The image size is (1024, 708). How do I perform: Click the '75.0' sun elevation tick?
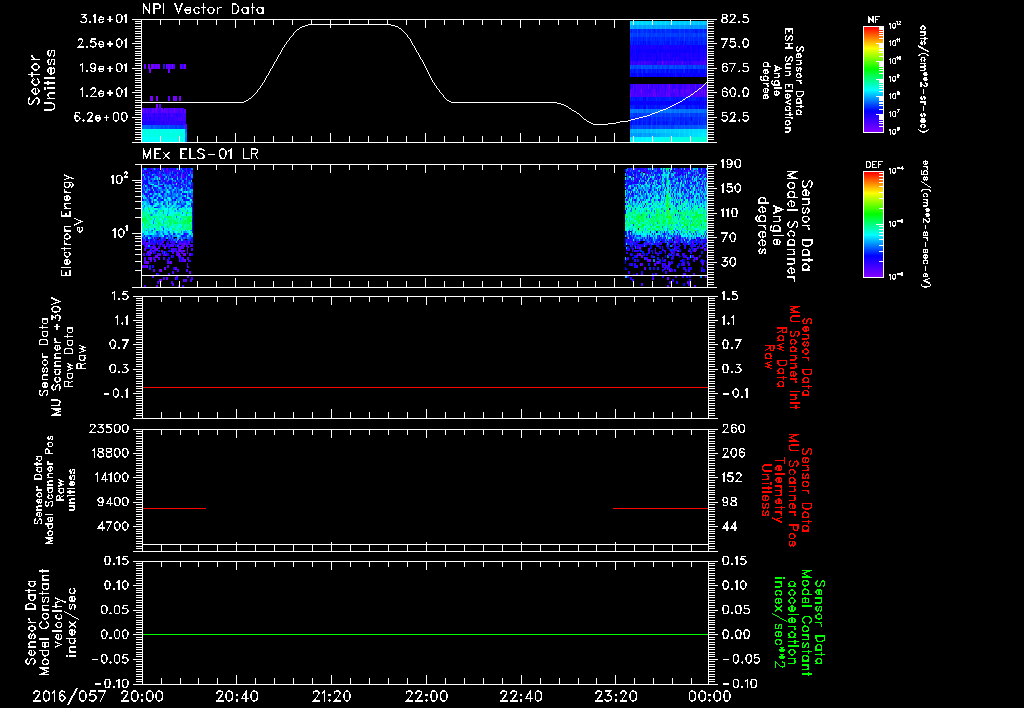click(x=735, y=43)
